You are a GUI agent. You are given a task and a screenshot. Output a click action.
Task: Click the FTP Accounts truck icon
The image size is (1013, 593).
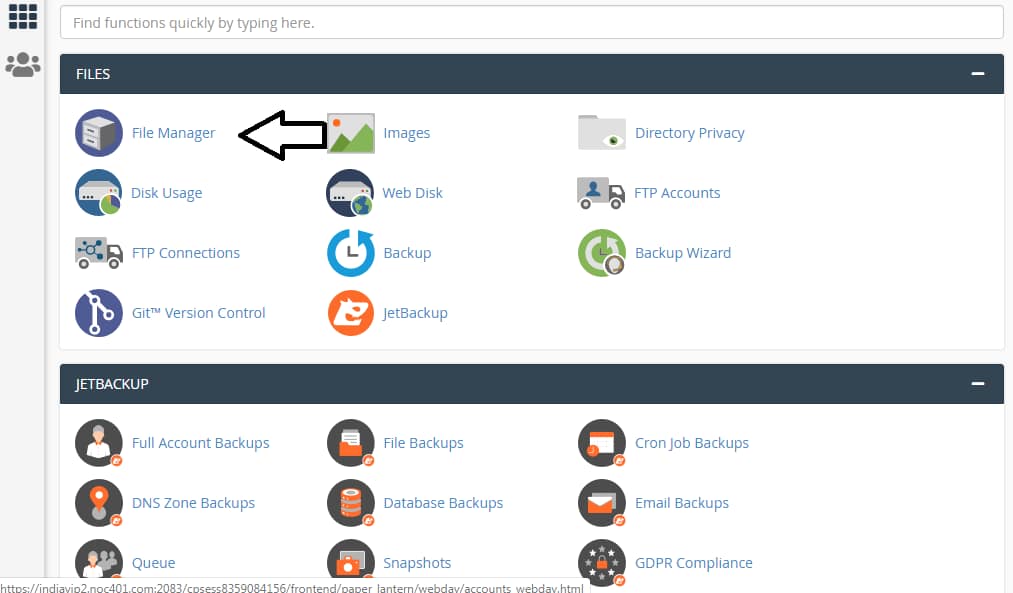(601, 193)
